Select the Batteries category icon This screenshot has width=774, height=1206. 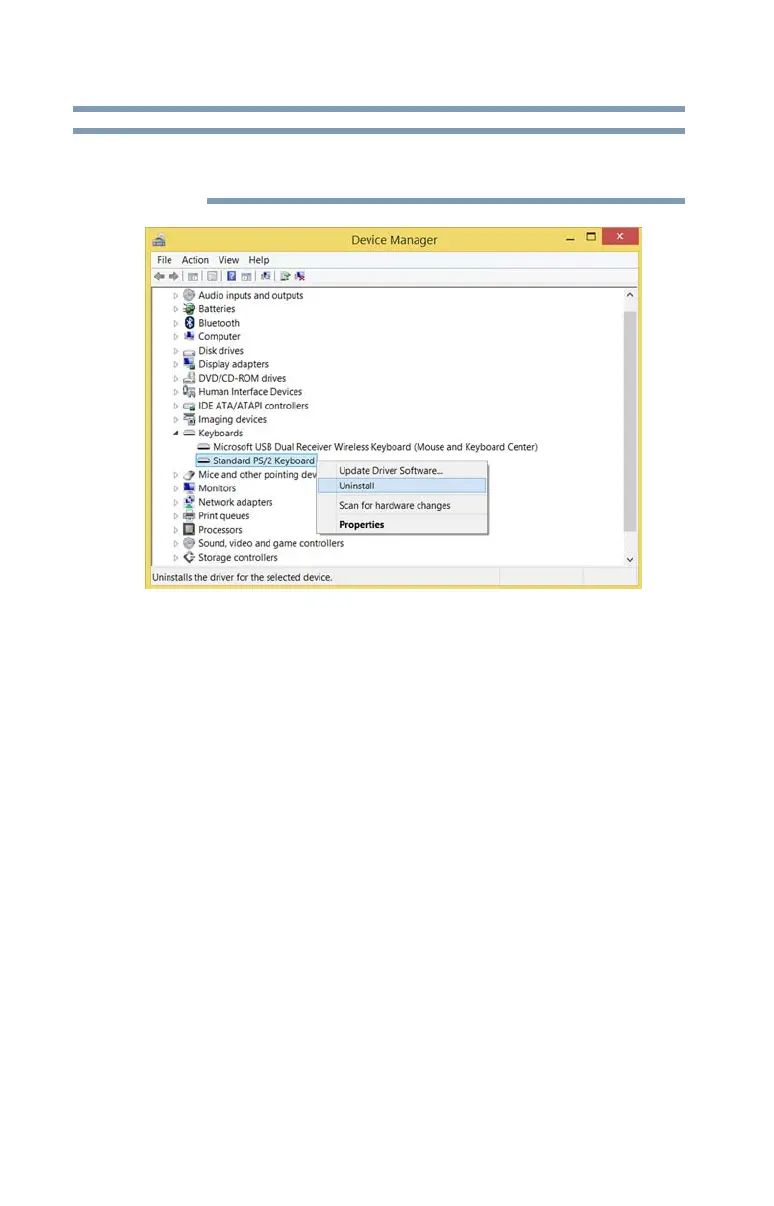pyautogui.click(x=189, y=309)
